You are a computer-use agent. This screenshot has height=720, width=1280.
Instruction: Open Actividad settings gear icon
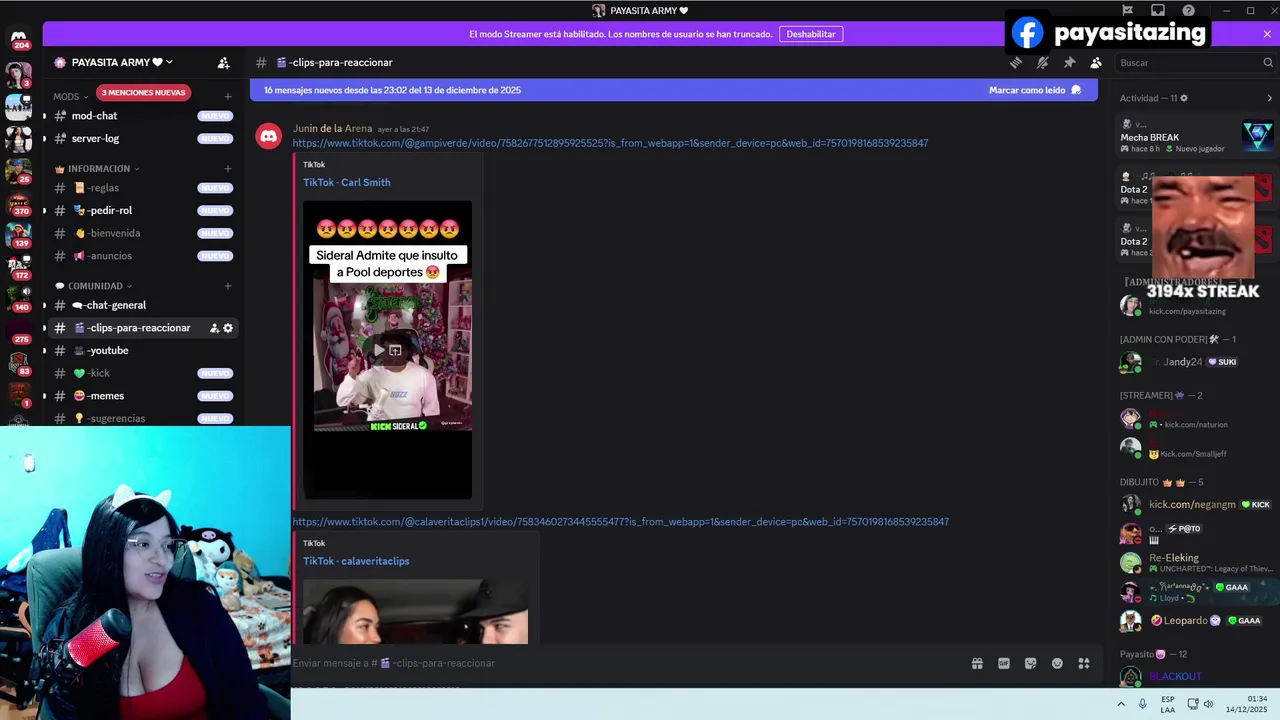1184,98
